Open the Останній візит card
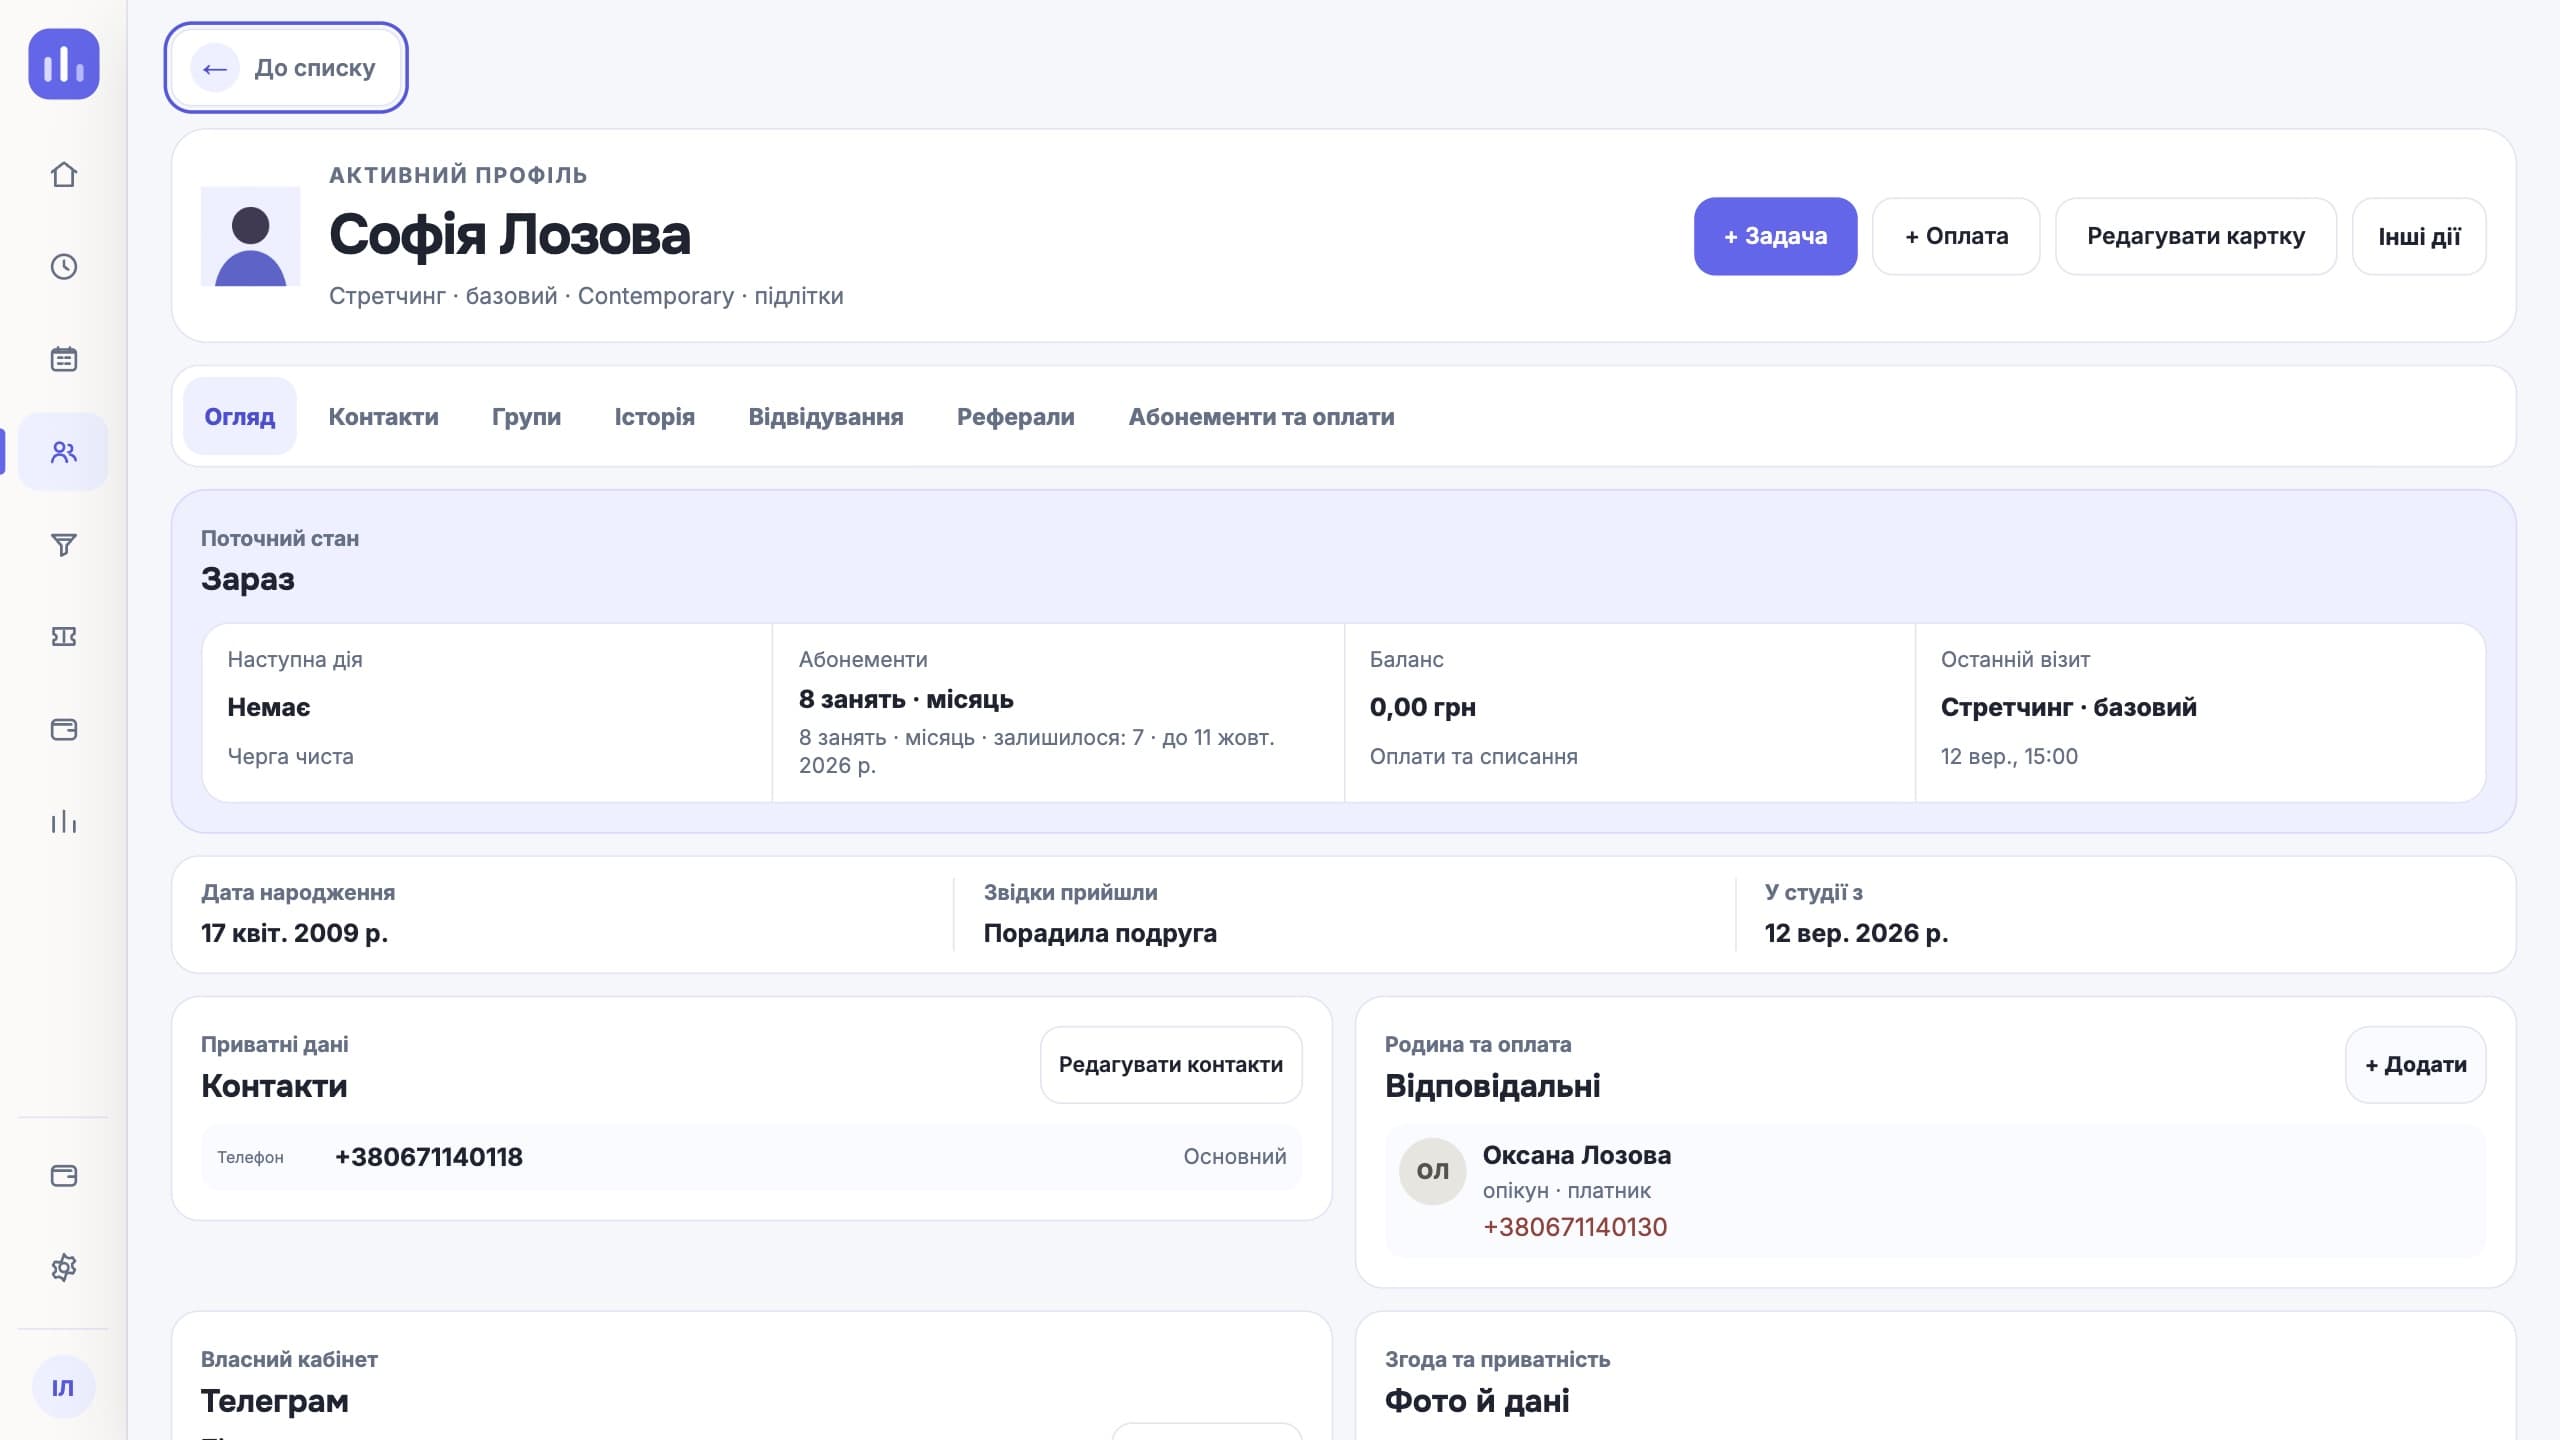The height and width of the screenshot is (1440, 2560). [x=2200, y=712]
